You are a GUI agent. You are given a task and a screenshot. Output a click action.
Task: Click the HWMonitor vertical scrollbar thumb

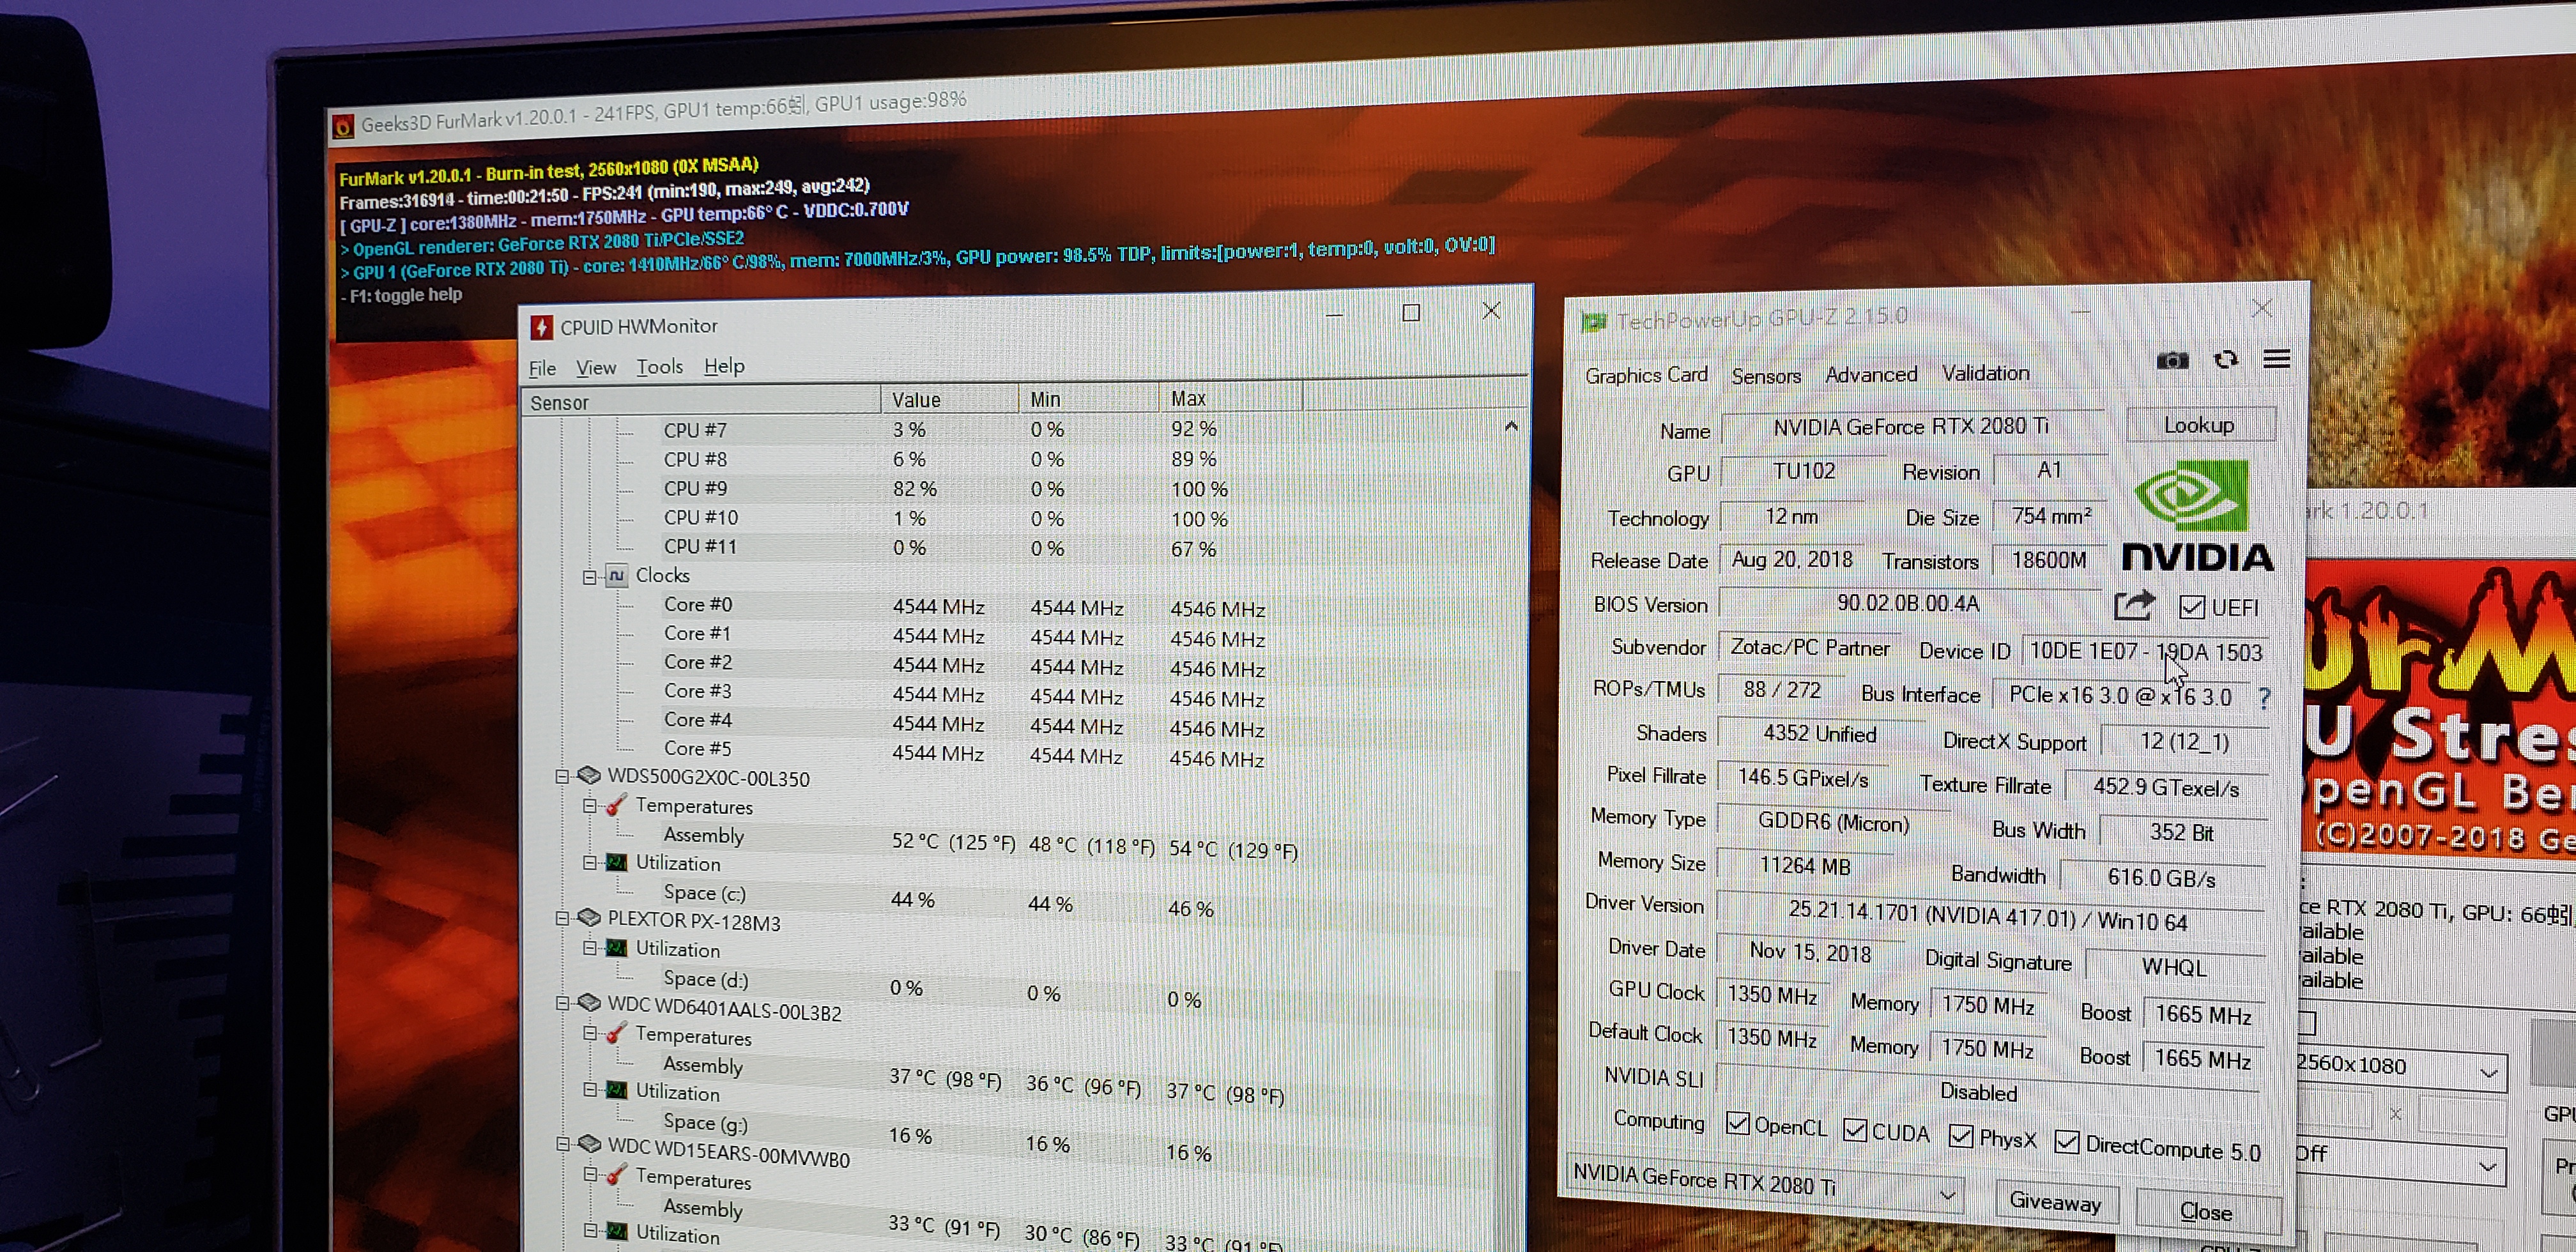(1508, 1110)
